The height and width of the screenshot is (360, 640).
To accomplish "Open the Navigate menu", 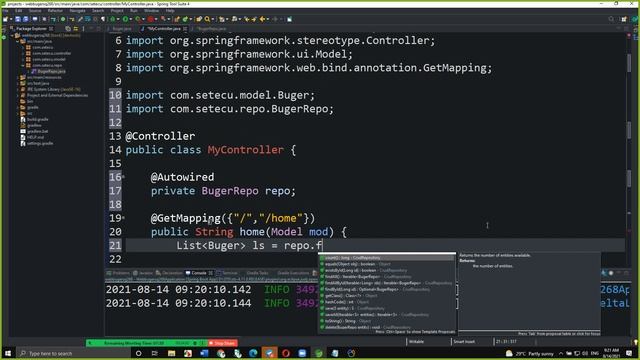I will [x=77, y=11].
